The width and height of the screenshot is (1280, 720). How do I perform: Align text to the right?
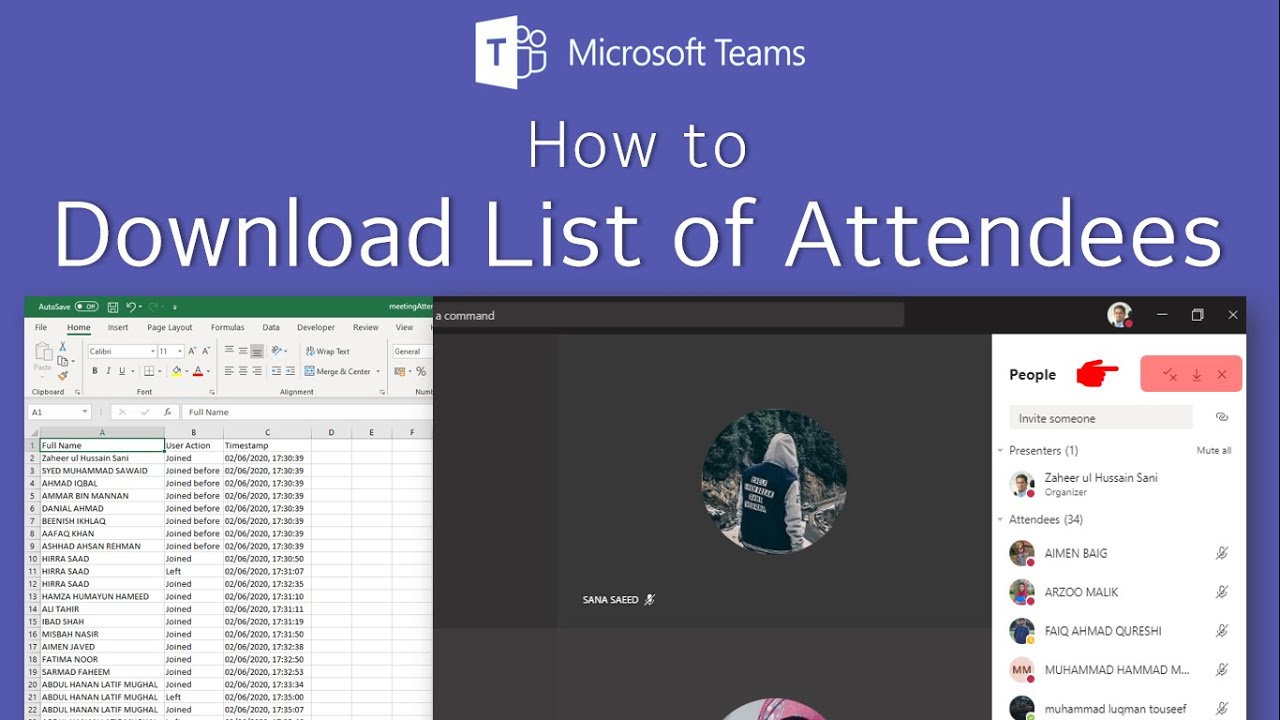257,371
